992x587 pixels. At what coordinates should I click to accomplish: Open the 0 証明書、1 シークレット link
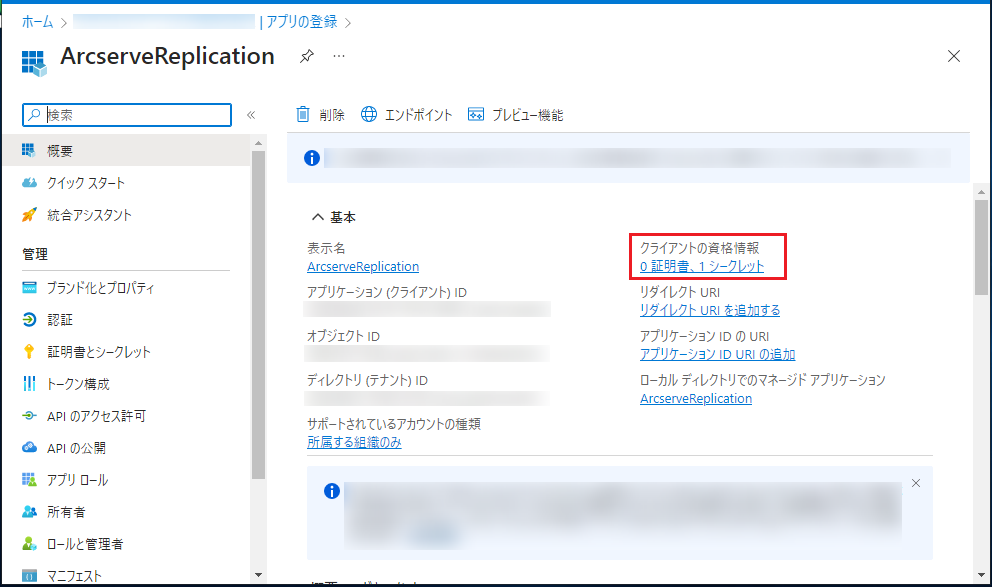click(x=702, y=266)
